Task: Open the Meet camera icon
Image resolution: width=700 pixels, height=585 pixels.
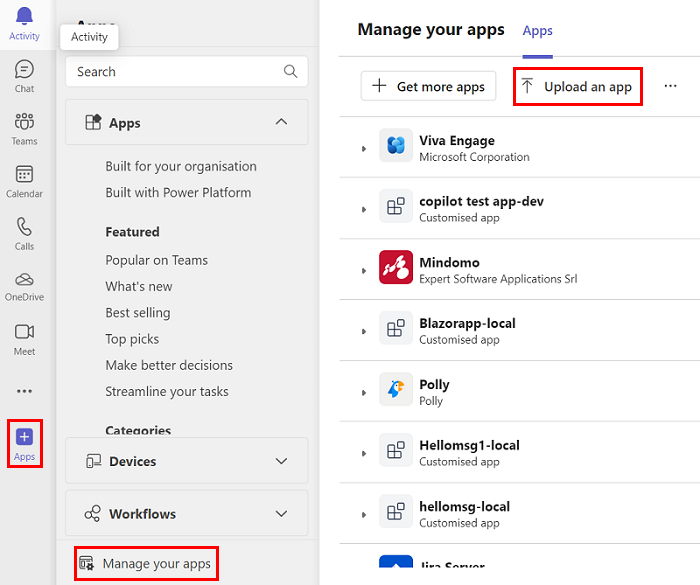Action: click(24, 332)
